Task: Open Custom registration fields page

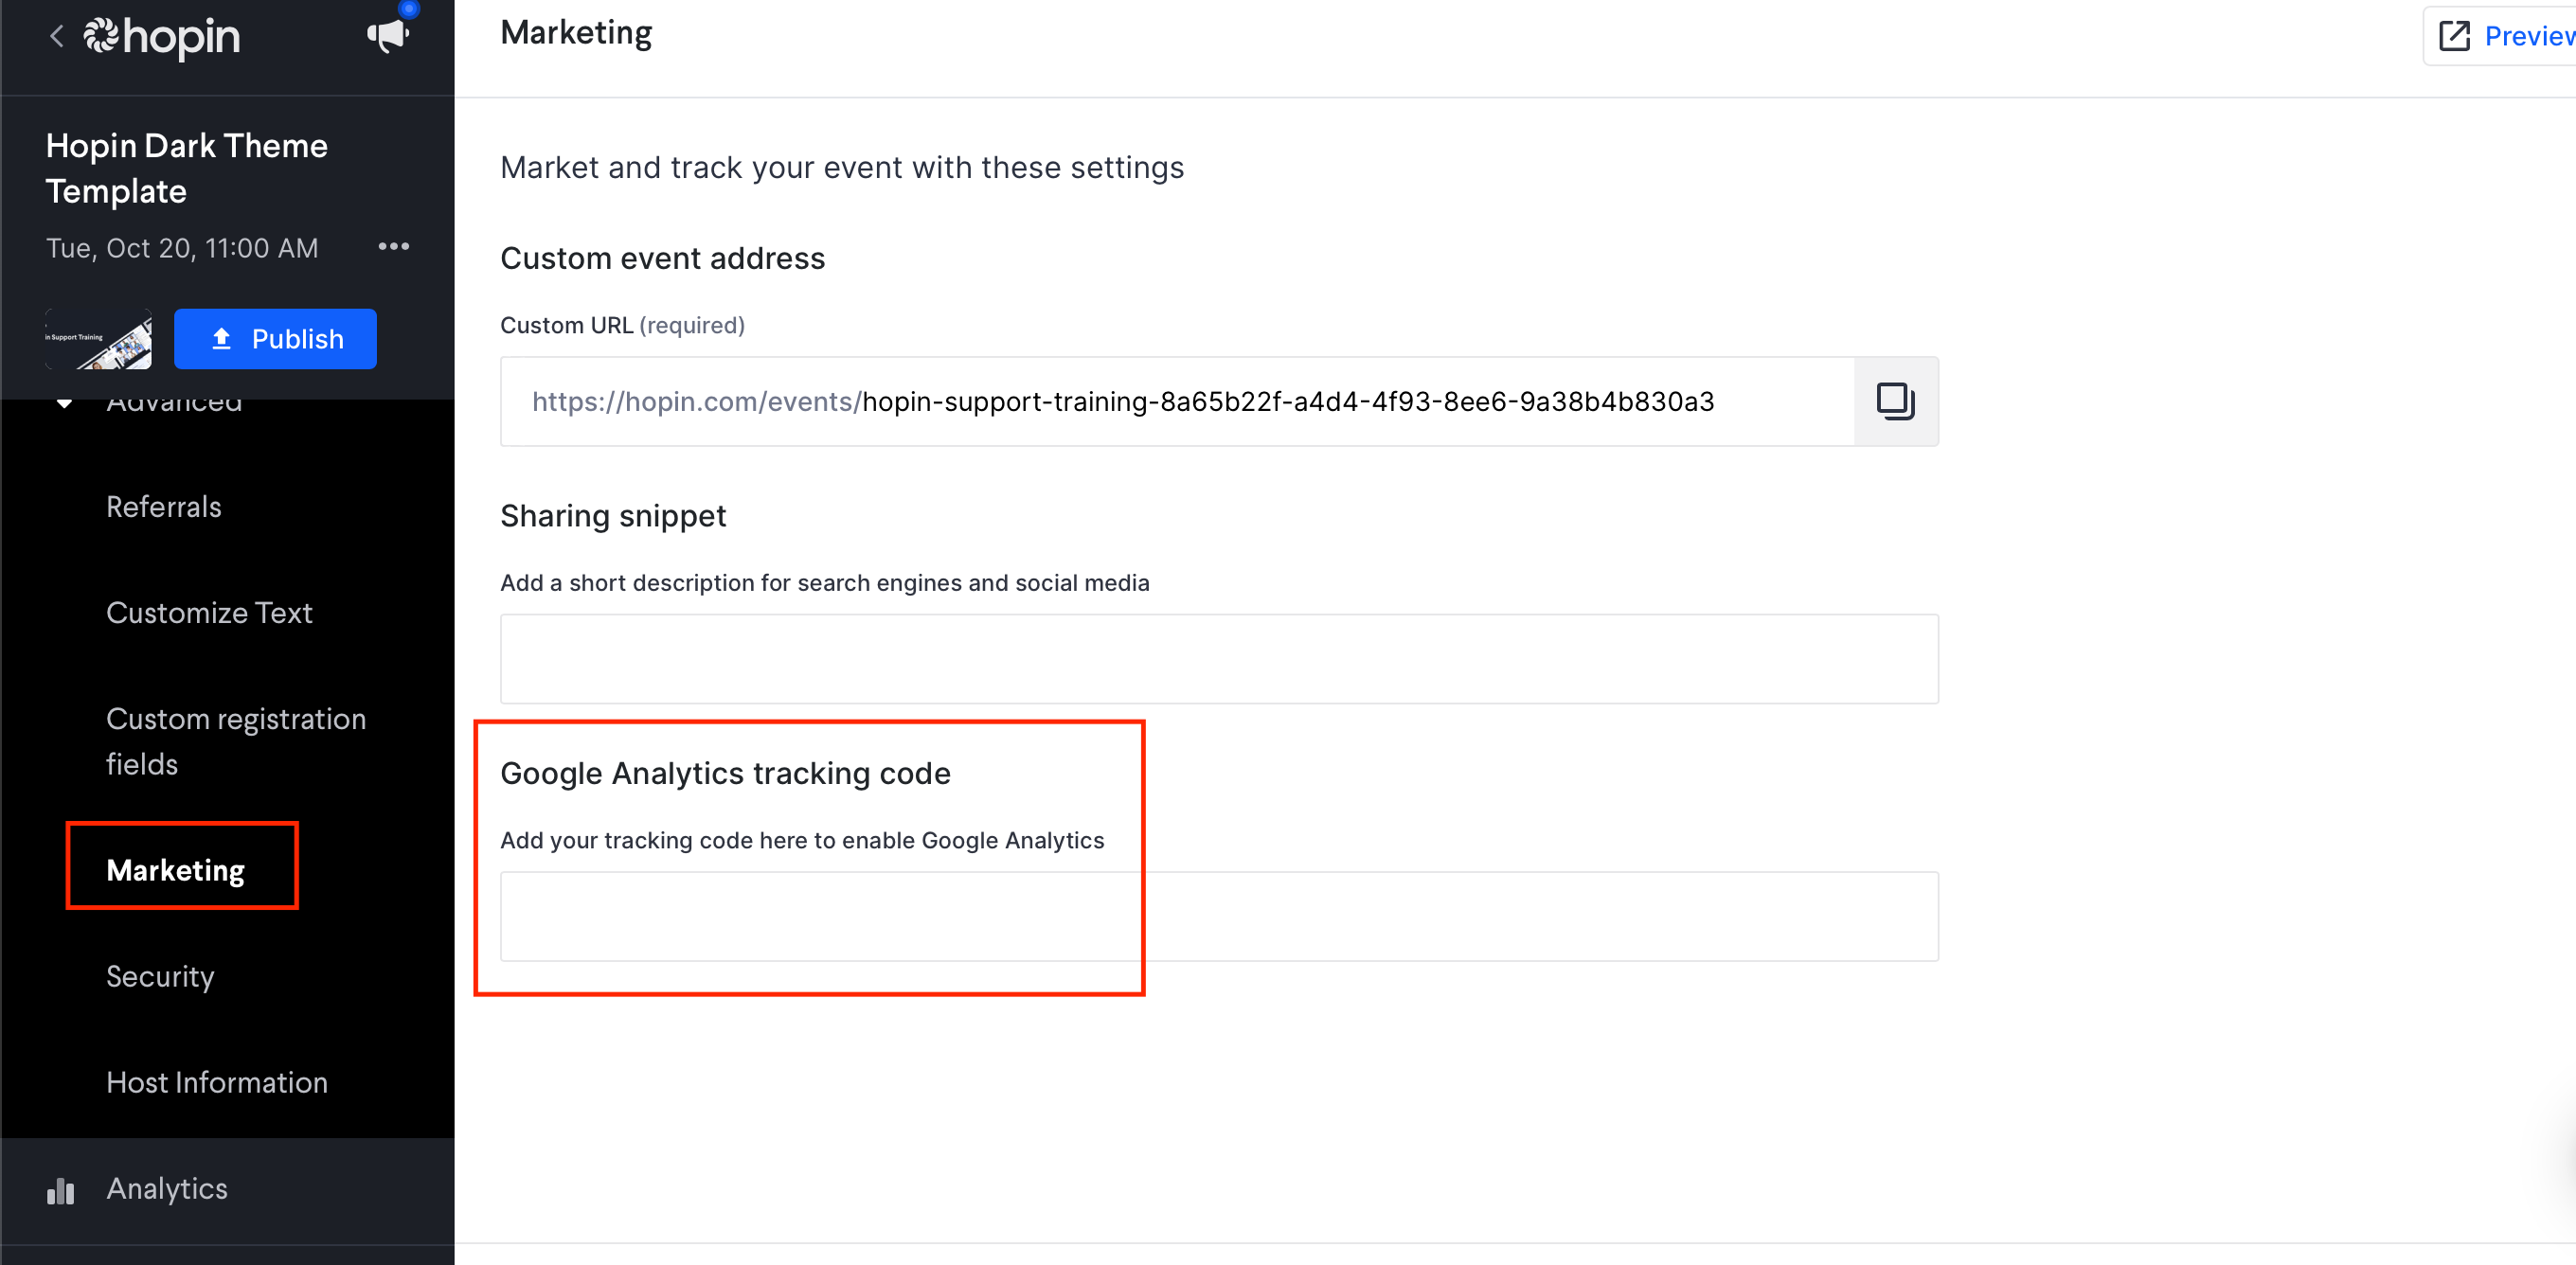Action: tap(236, 742)
